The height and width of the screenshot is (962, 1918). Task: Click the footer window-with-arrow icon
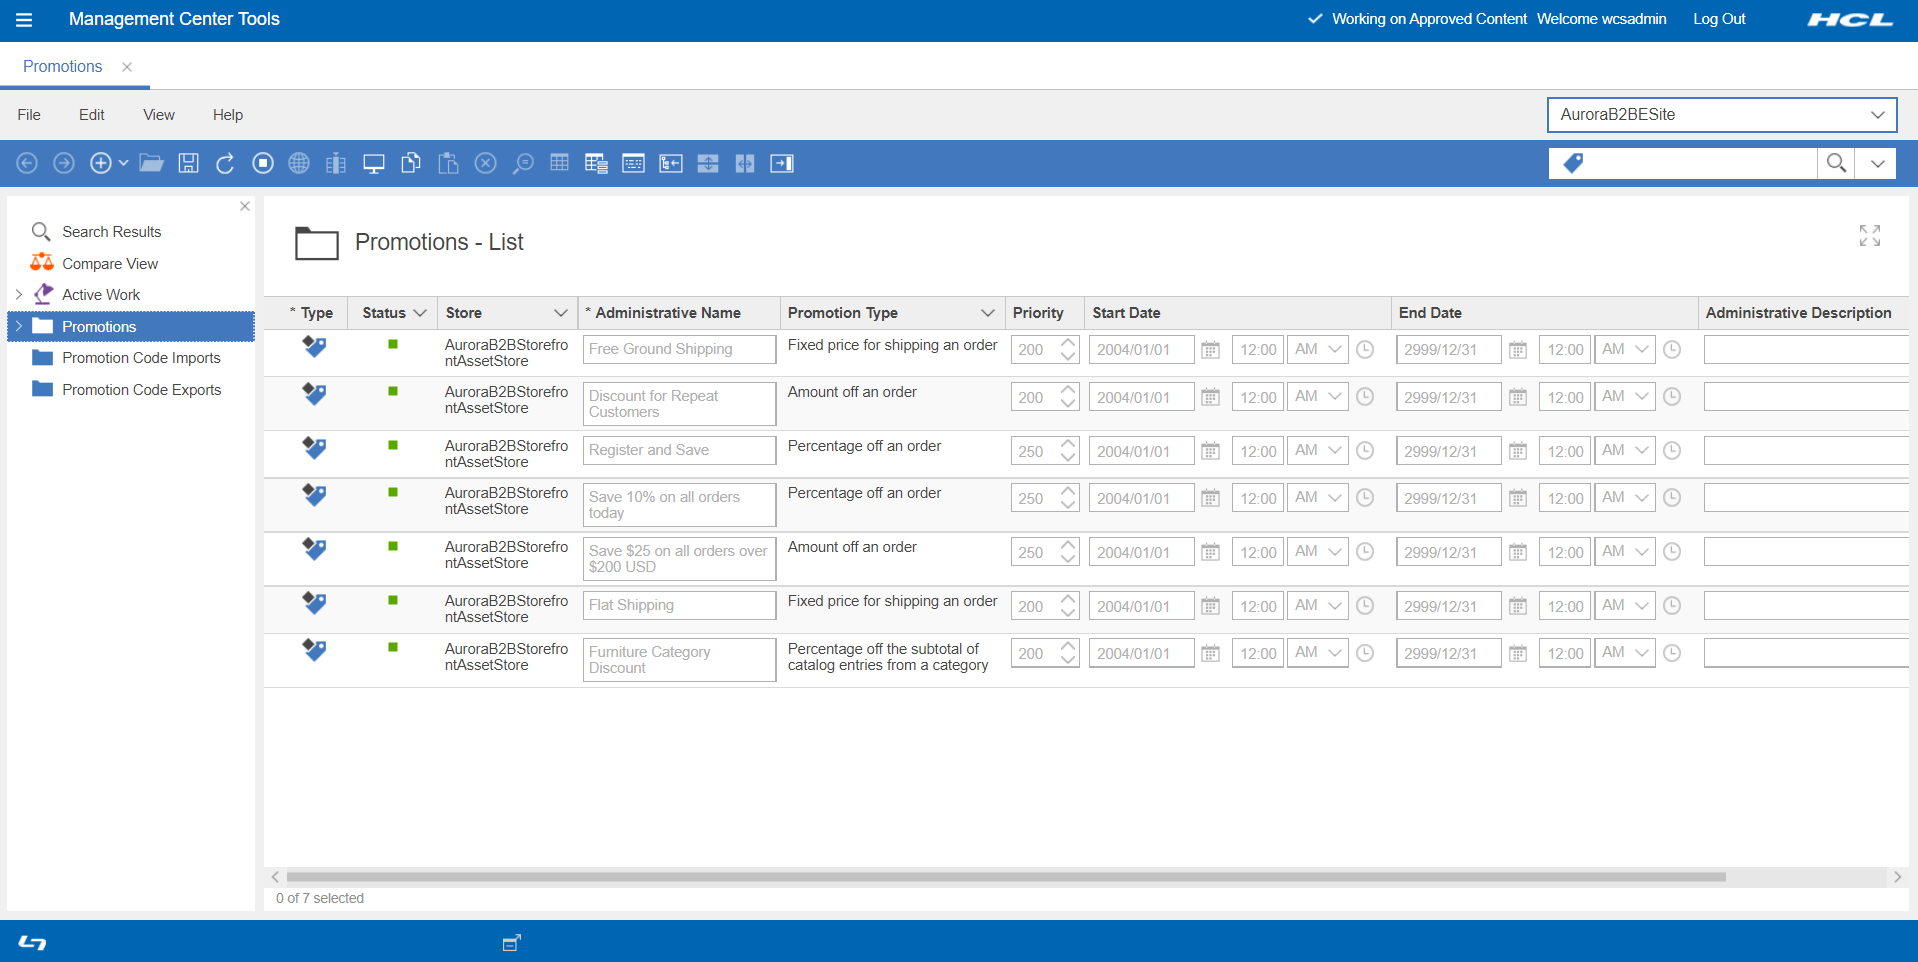512,942
